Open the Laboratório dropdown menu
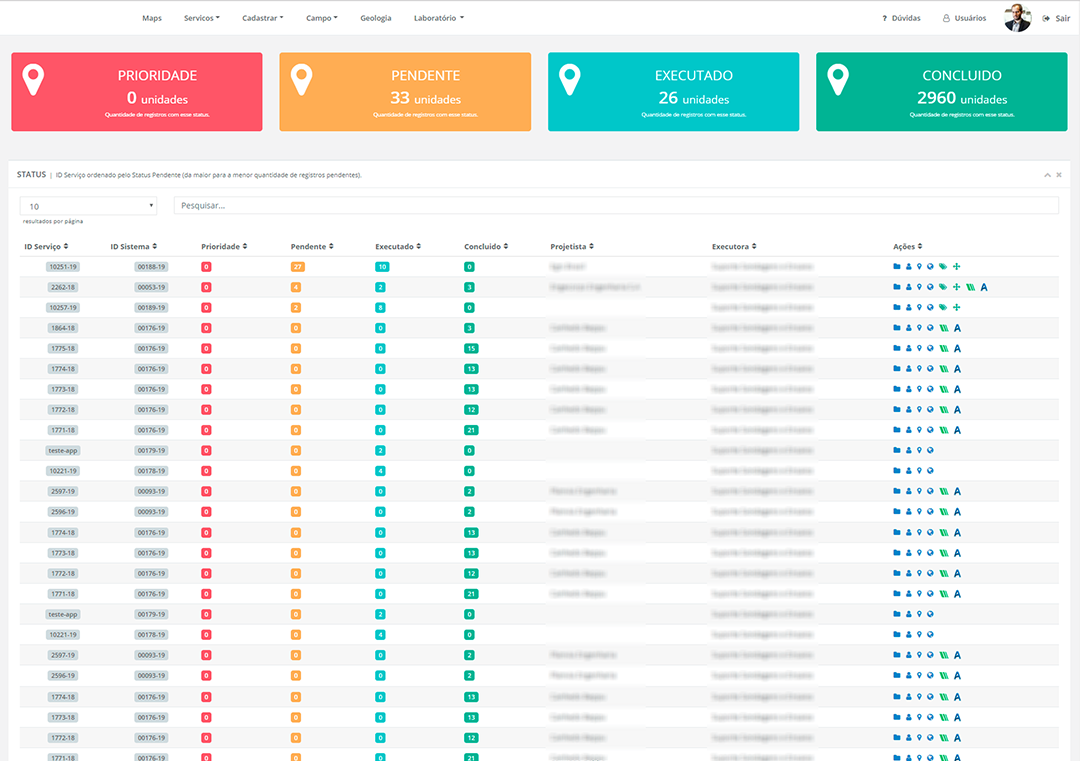Viewport: 1080px width, 761px height. tap(438, 18)
